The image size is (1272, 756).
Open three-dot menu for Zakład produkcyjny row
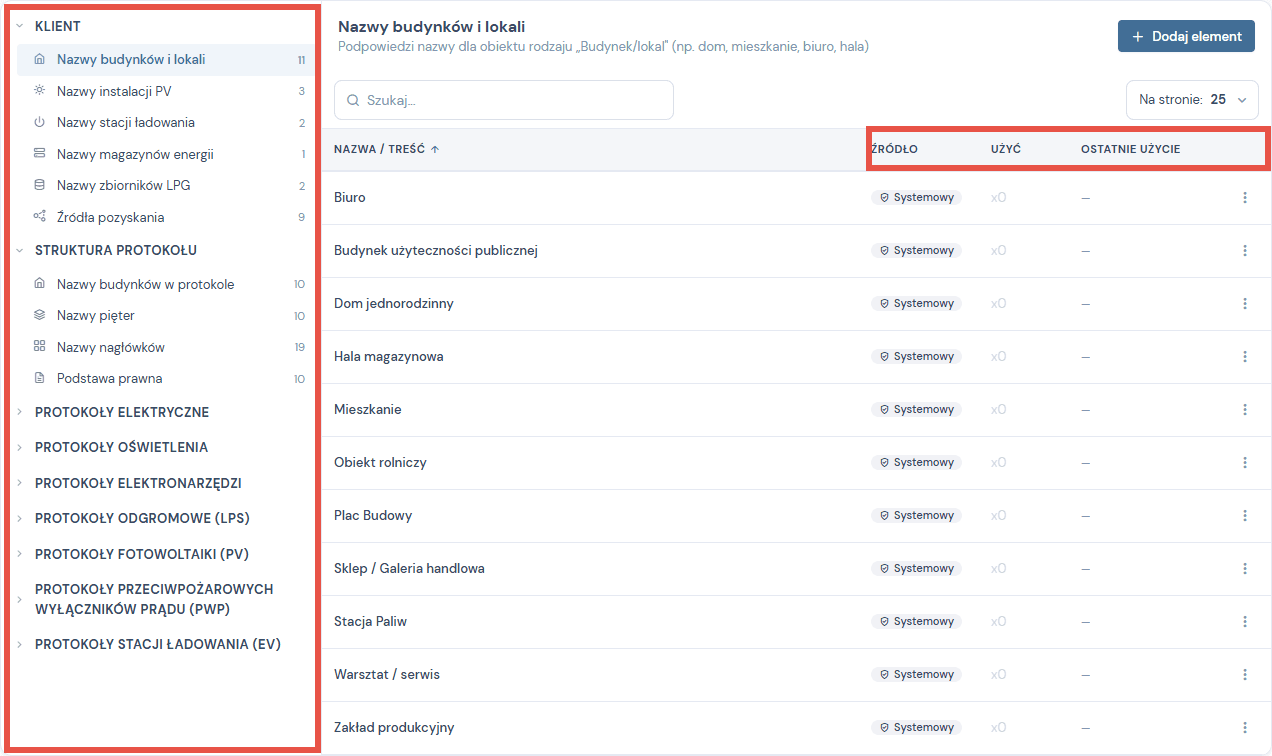[1245, 728]
